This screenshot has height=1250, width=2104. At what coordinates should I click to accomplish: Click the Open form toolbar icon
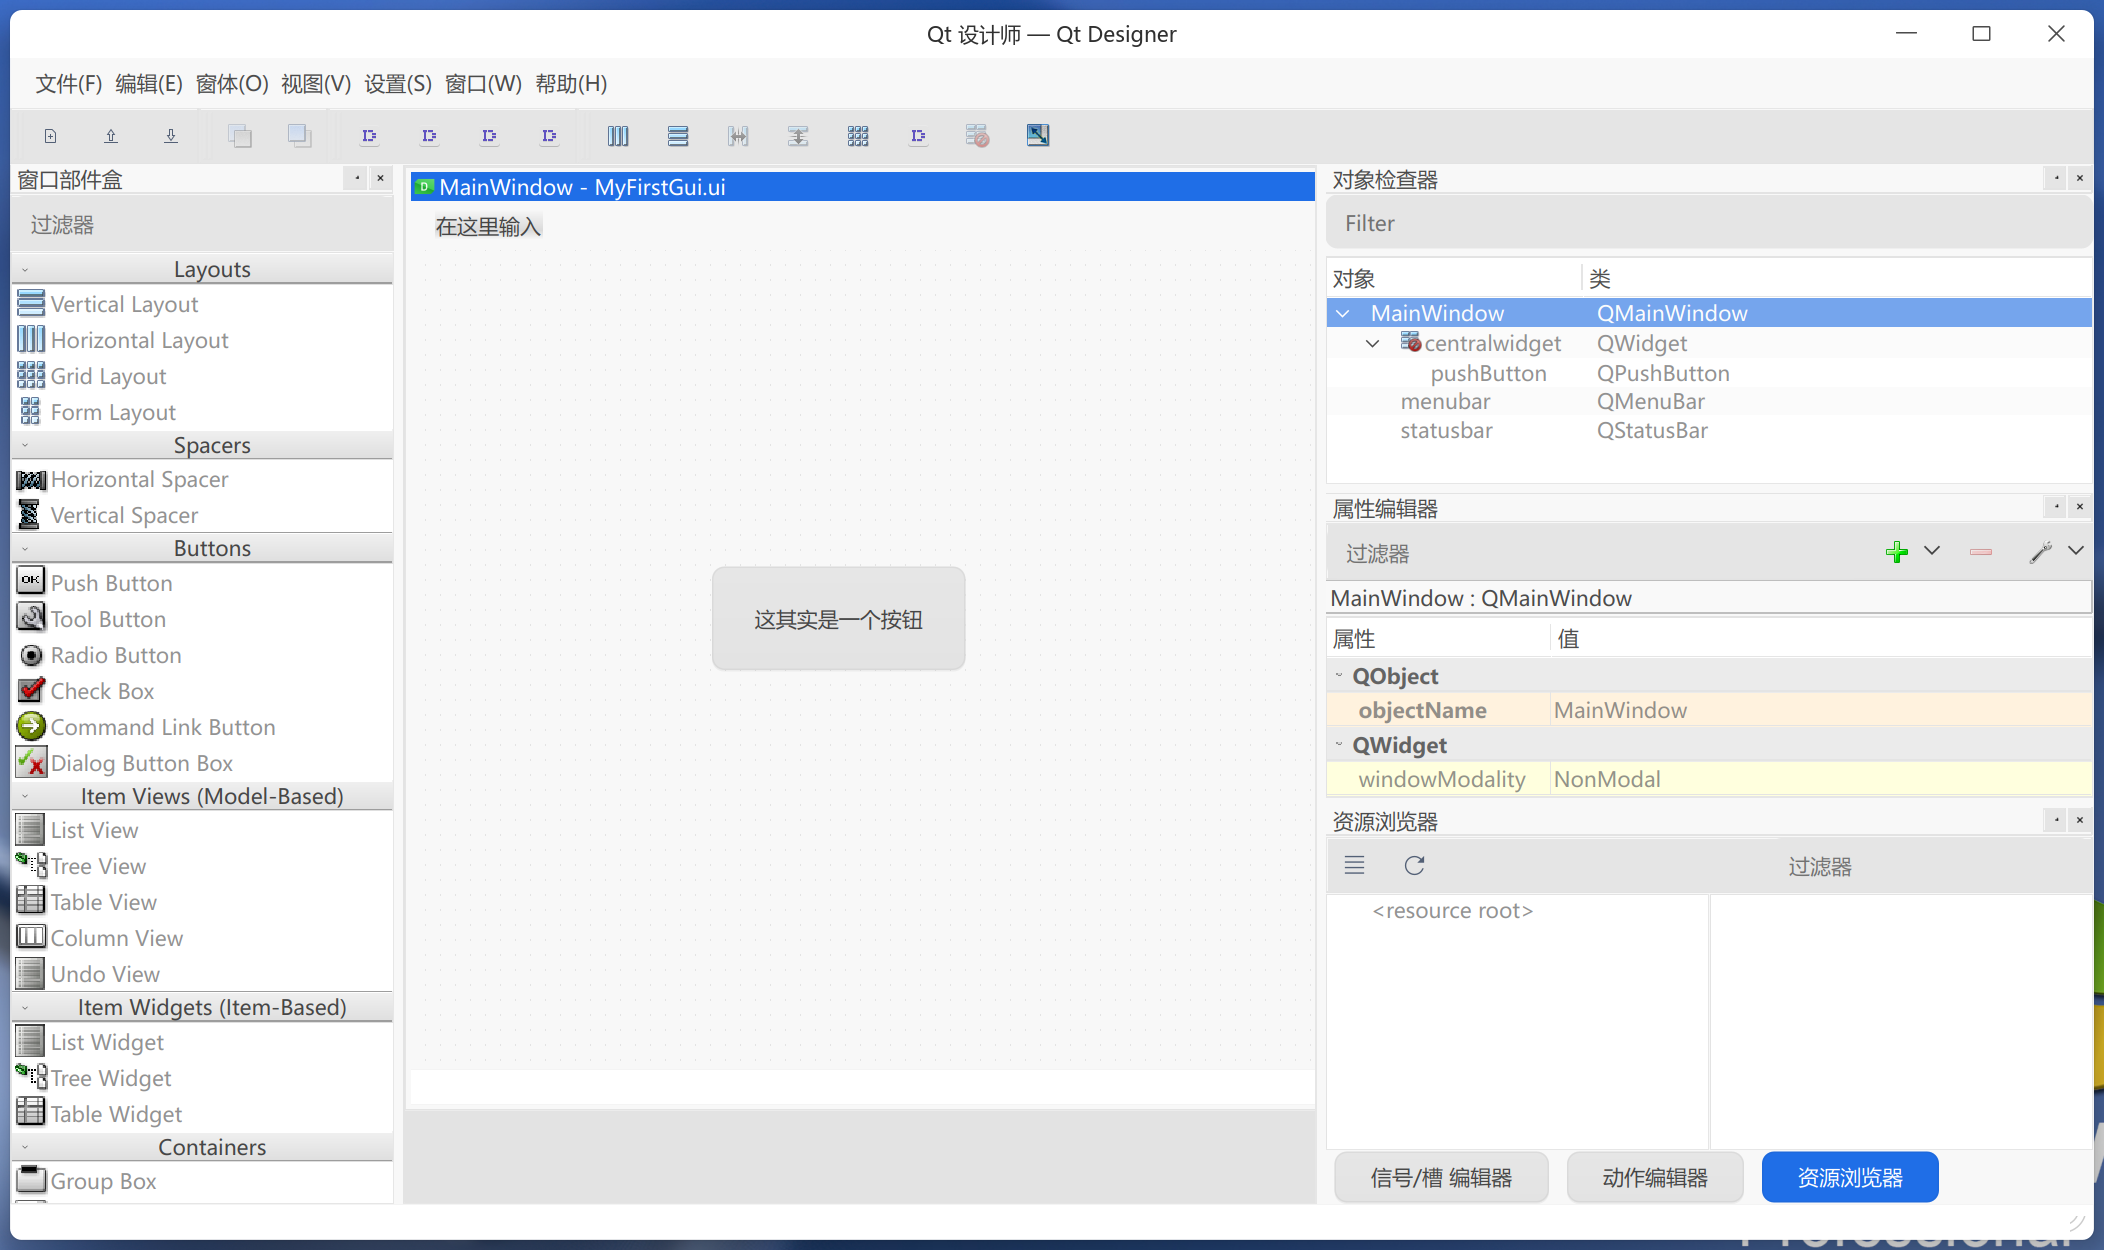tap(111, 136)
